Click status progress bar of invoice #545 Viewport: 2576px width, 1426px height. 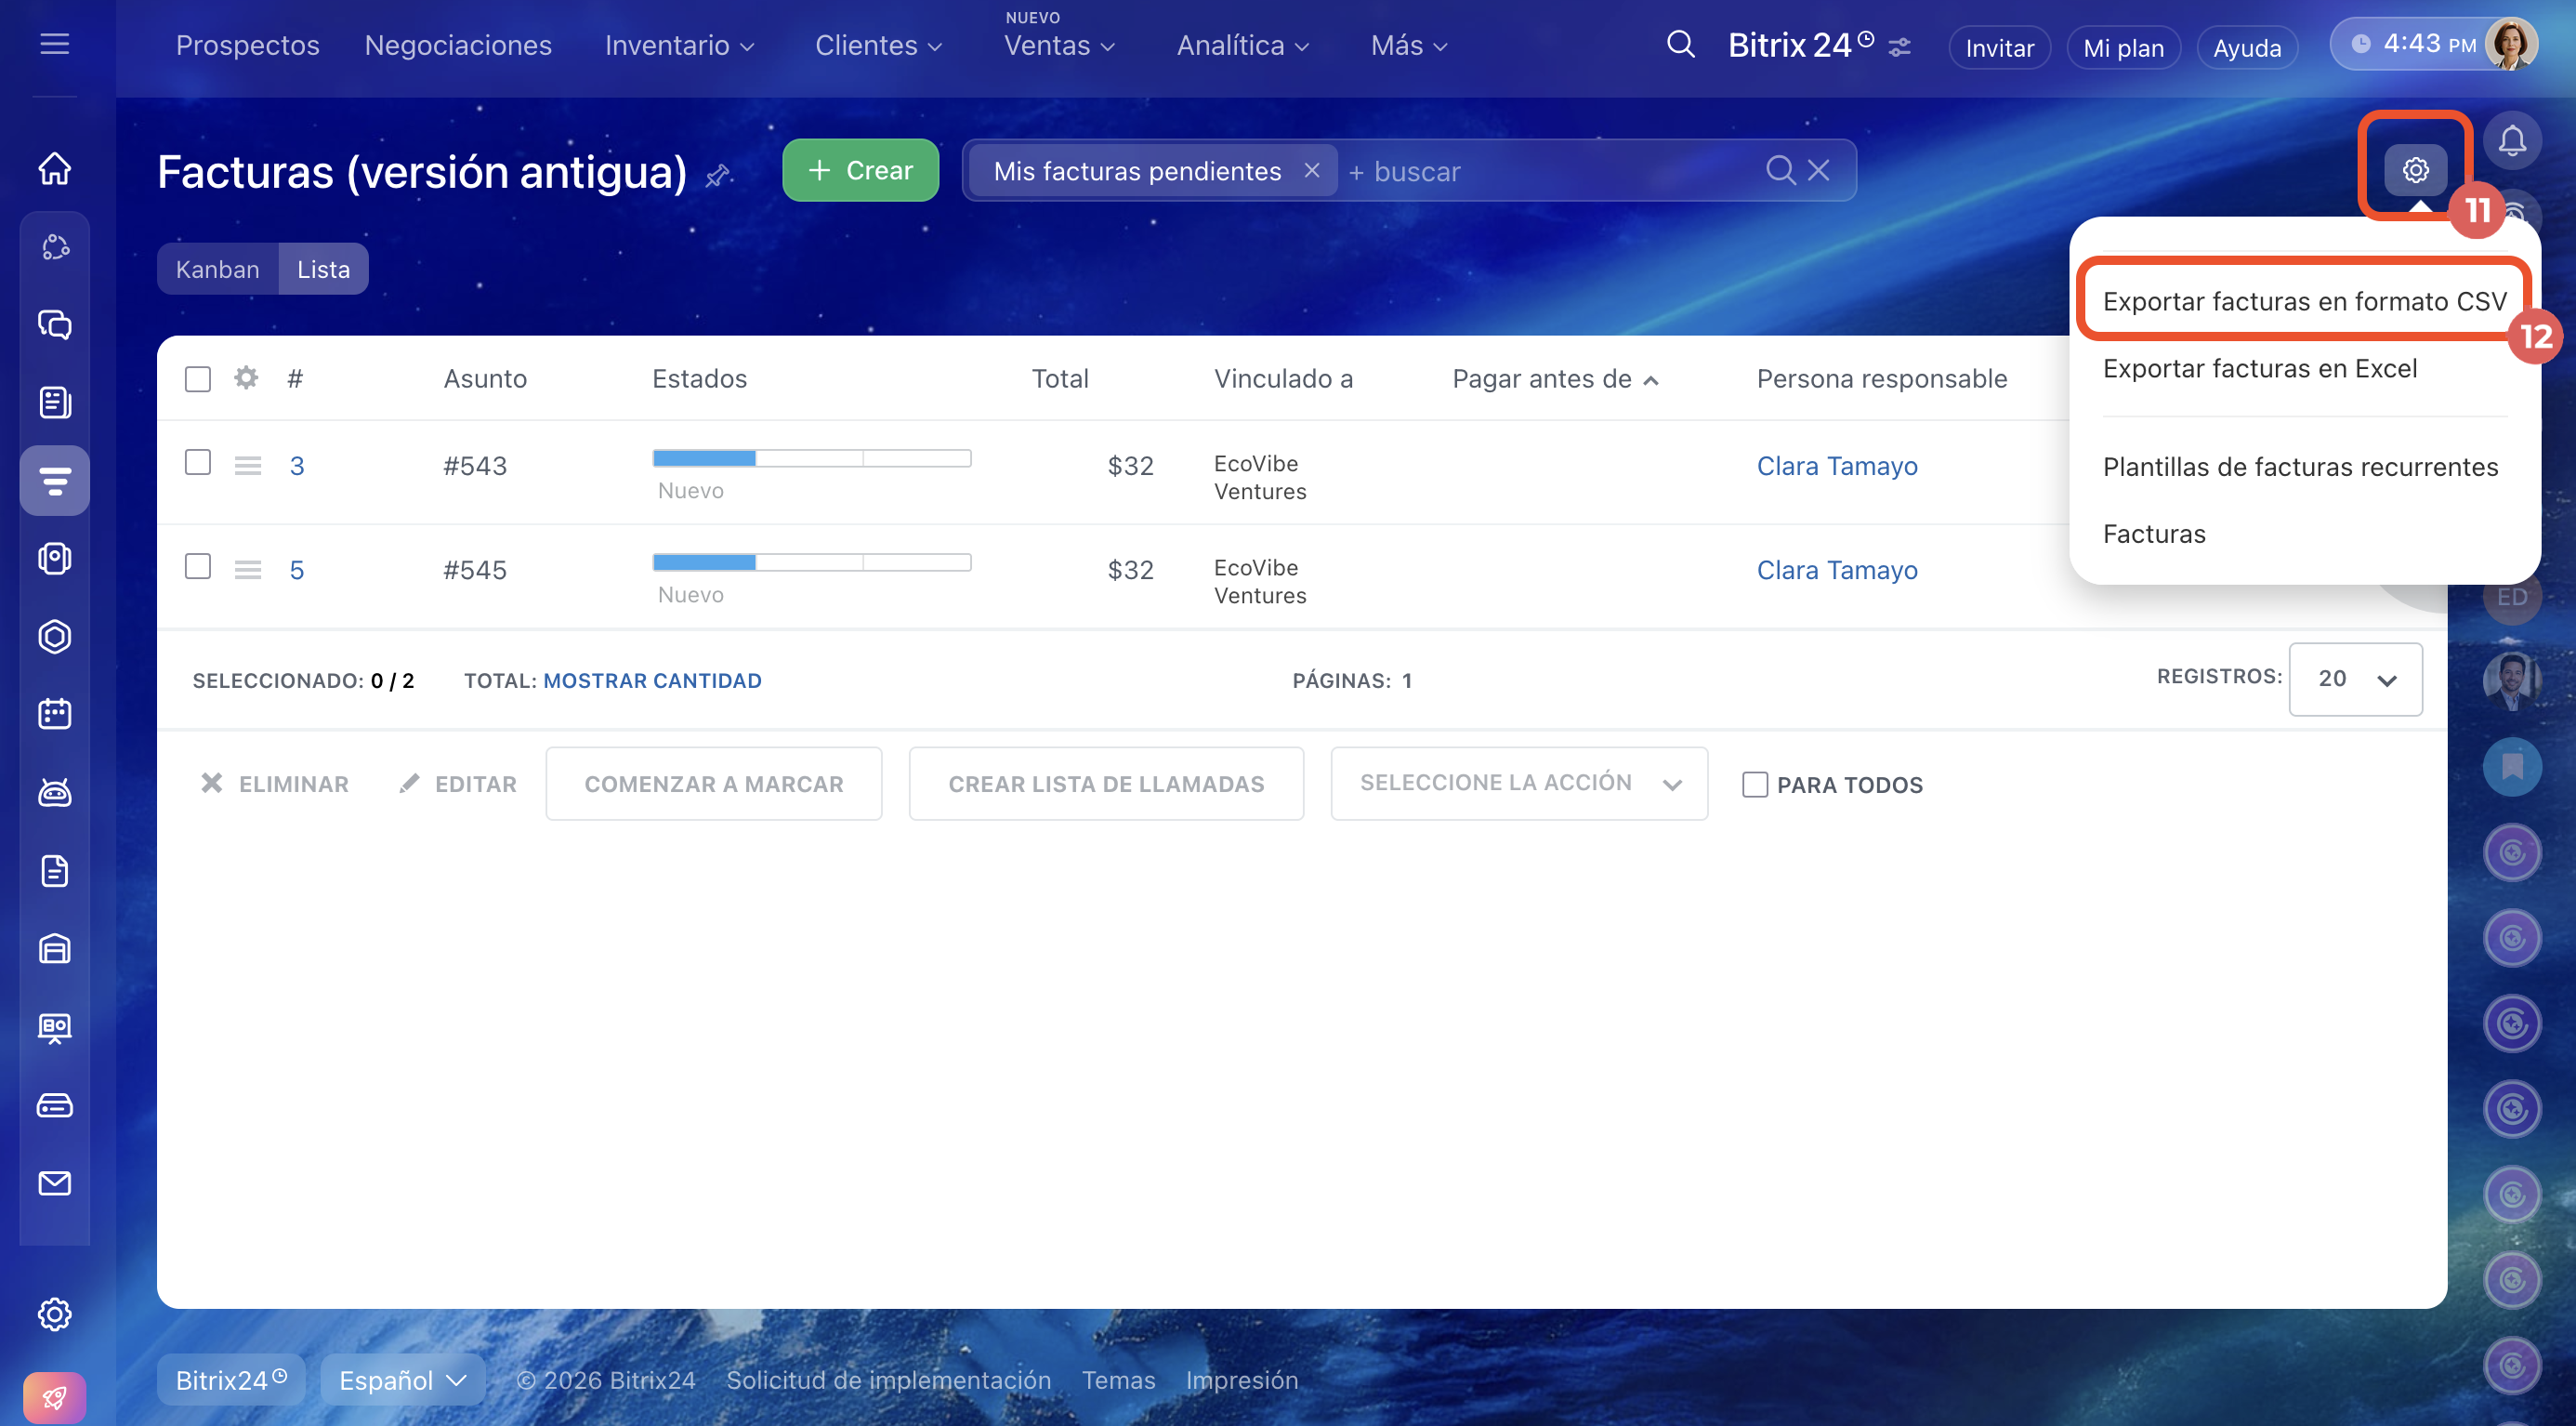coord(811,562)
